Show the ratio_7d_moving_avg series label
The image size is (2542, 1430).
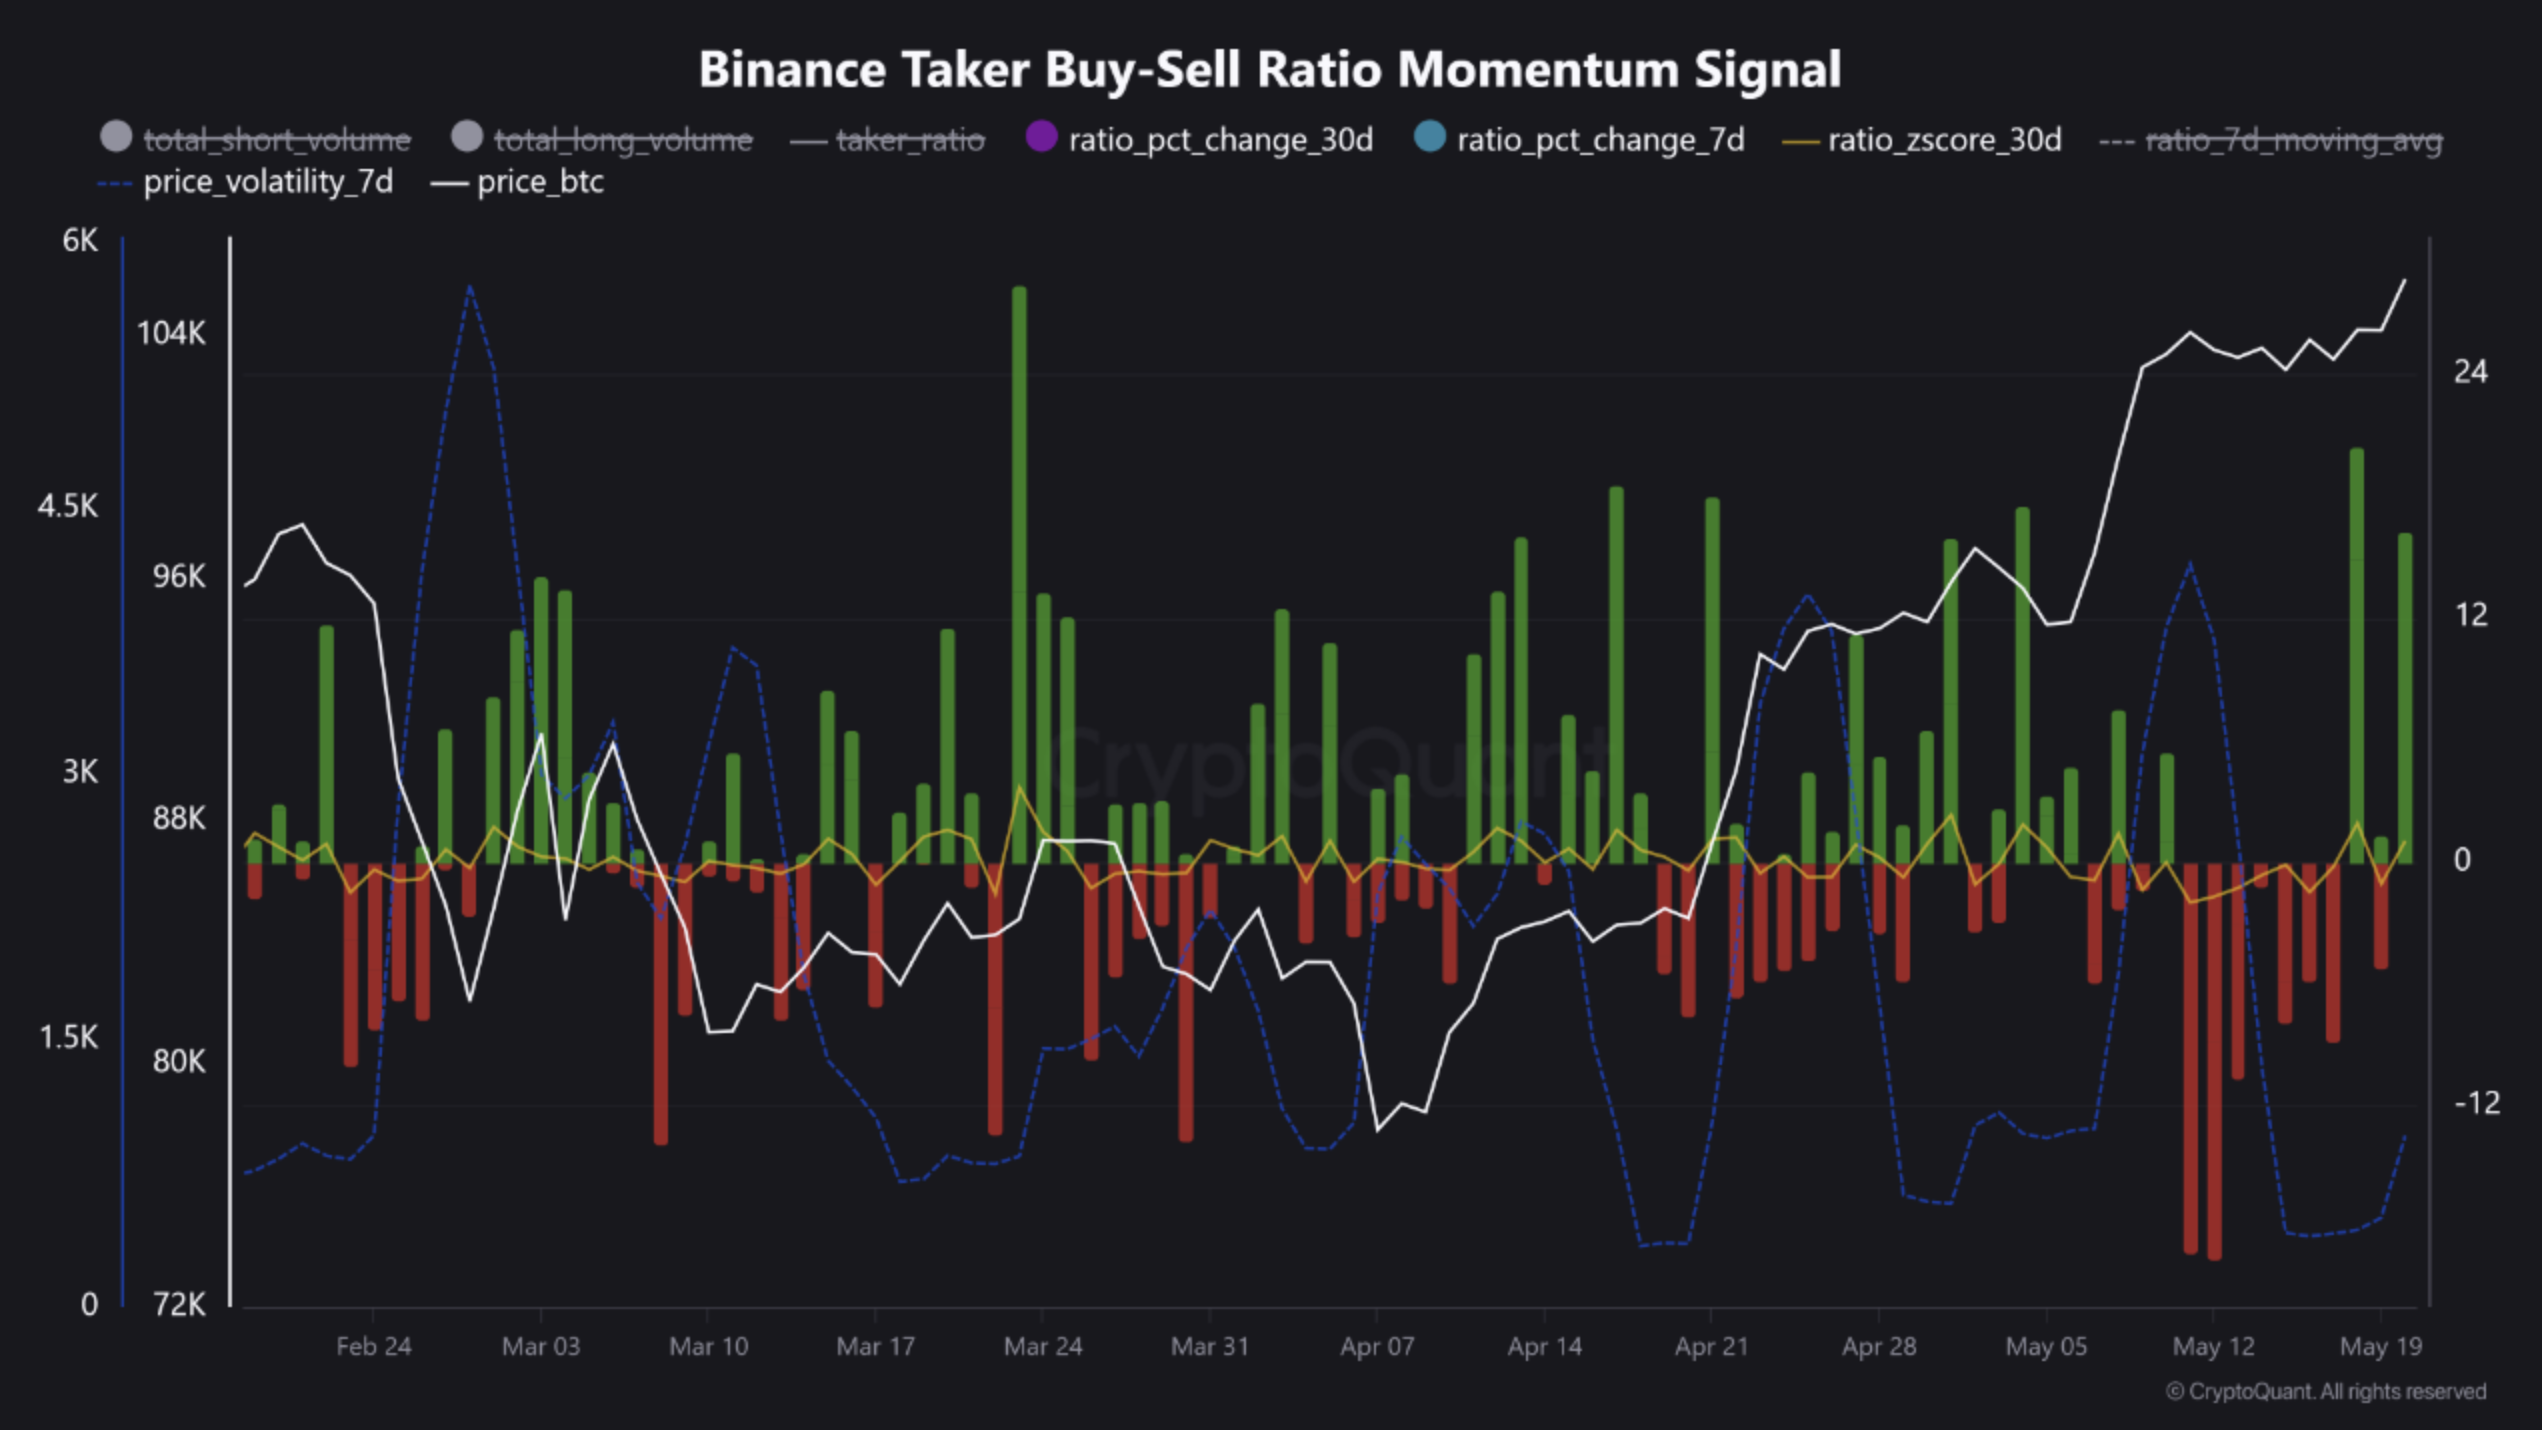[x=2294, y=140]
